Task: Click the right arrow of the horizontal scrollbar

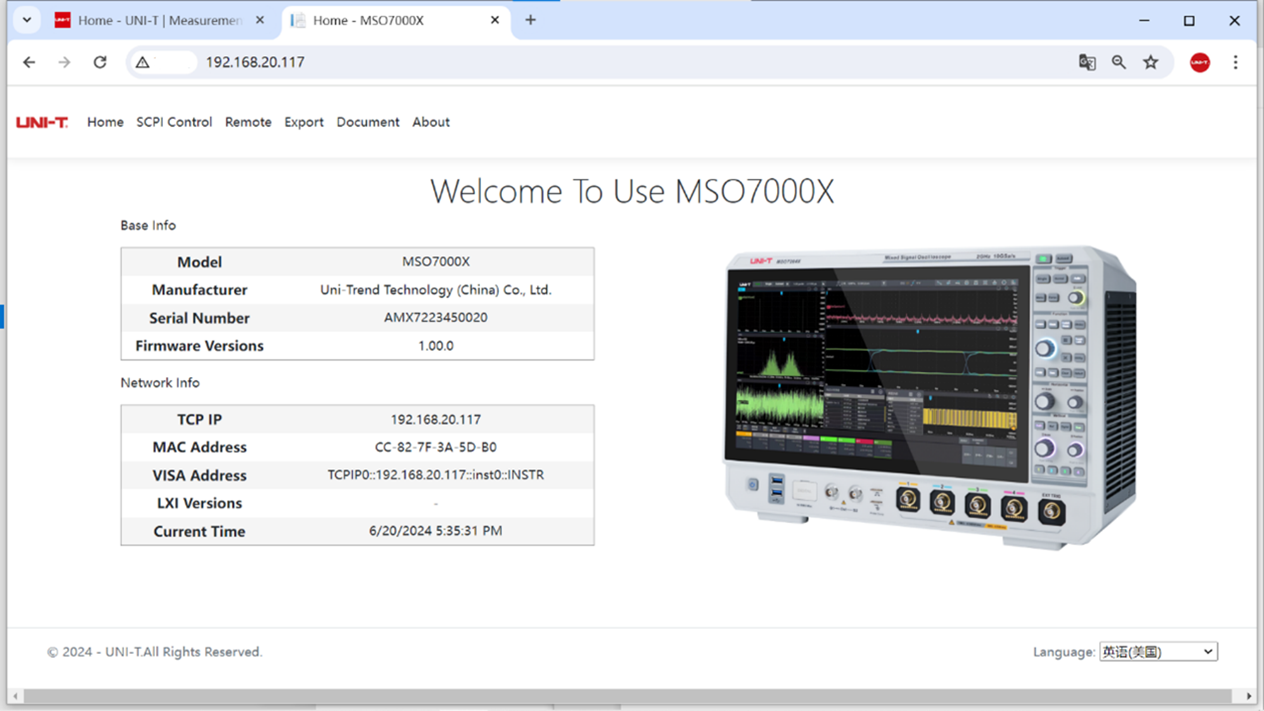Action: (x=1249, y=696)
